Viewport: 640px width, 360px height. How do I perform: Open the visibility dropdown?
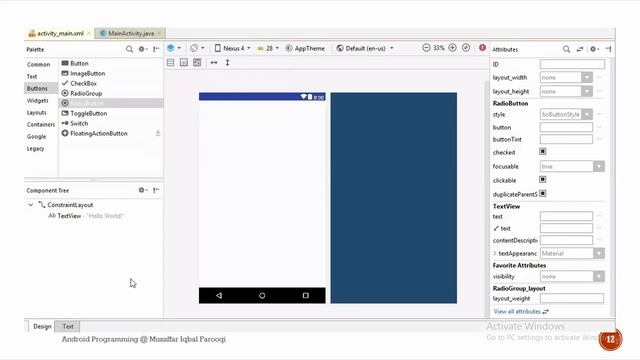point(599,276)
